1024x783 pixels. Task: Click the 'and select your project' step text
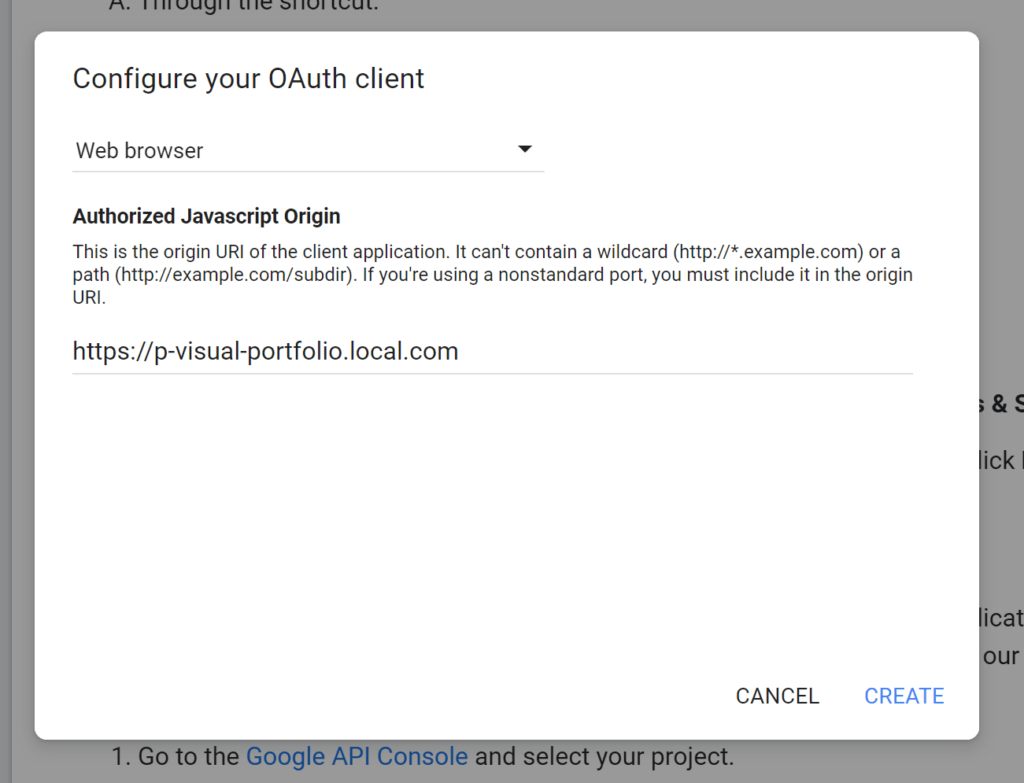click(603, 756)
